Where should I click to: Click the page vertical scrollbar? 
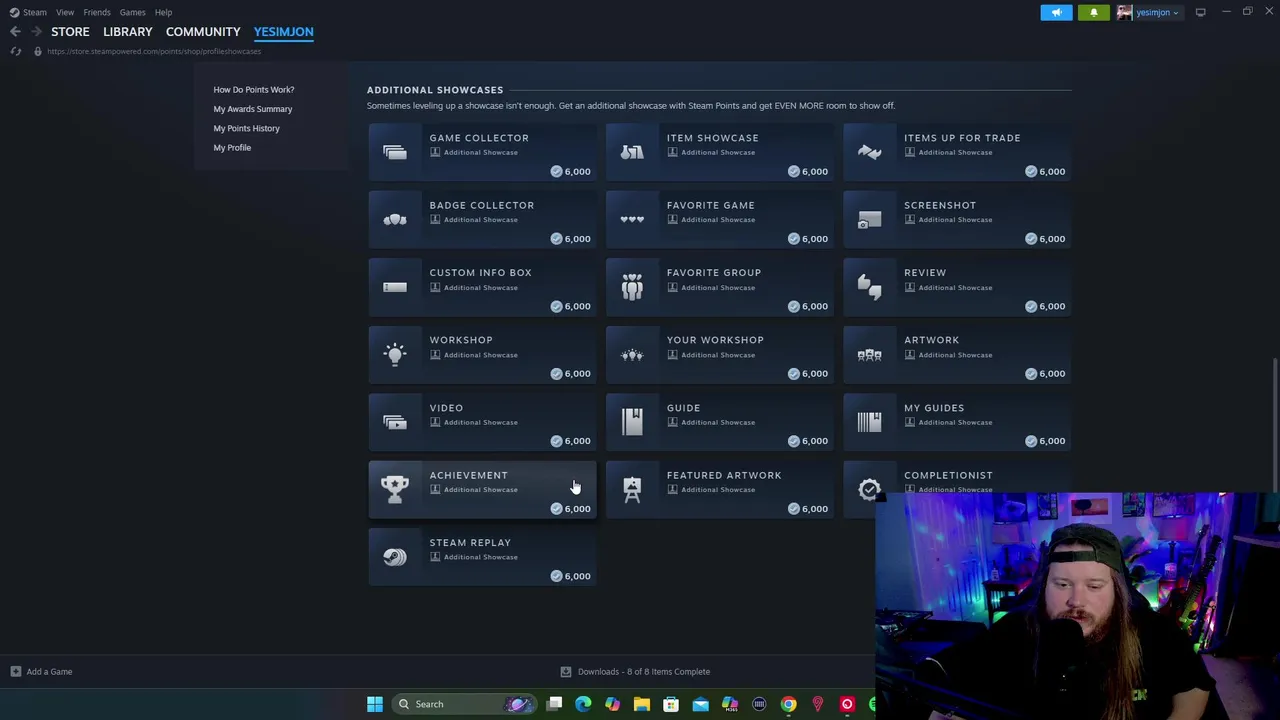click(x=1275, y=425)
